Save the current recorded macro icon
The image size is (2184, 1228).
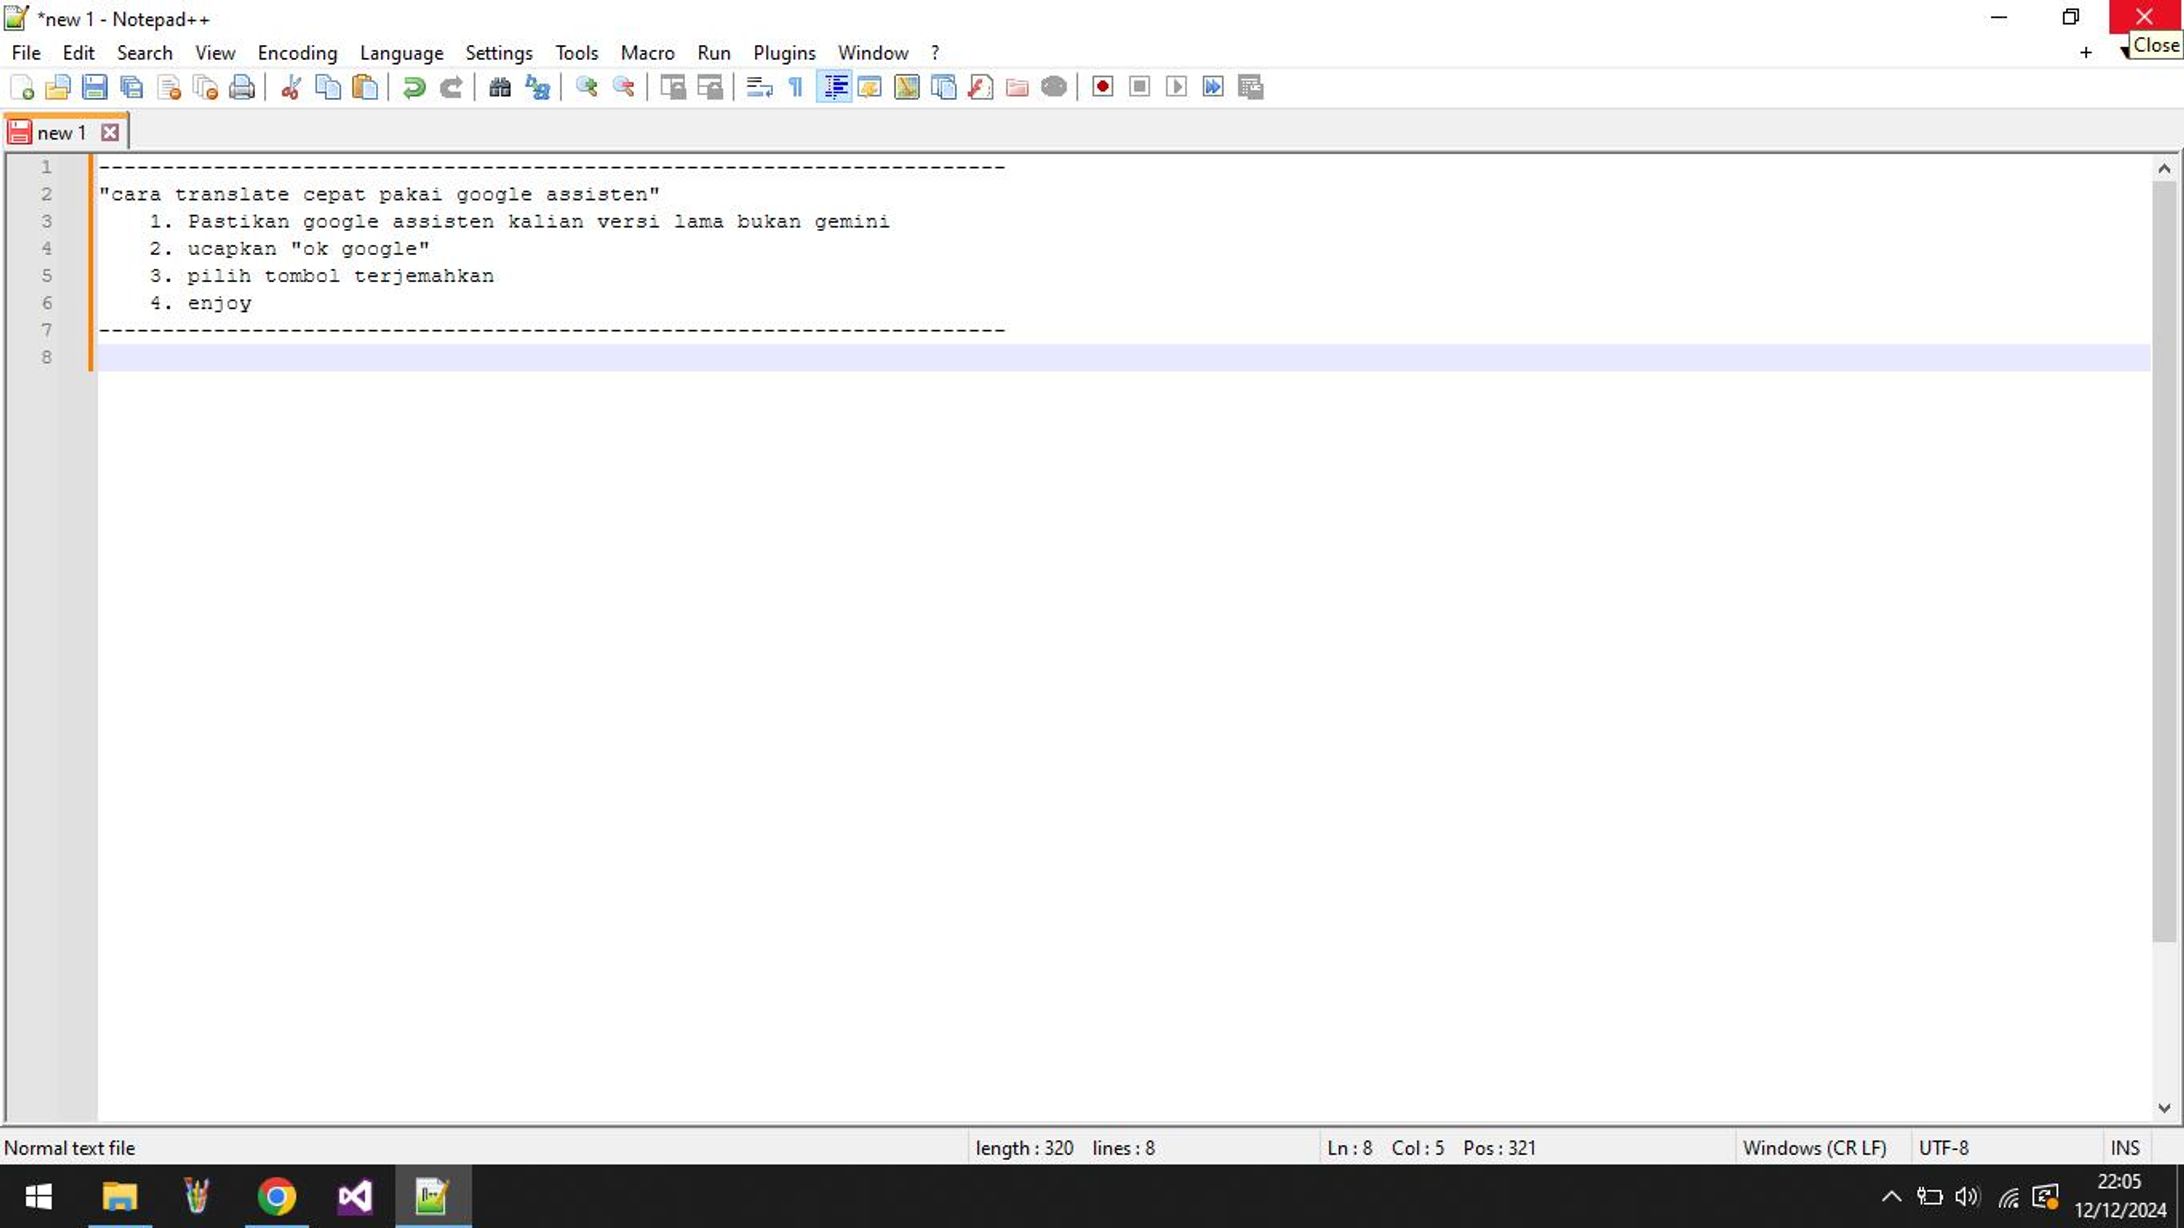pyautogui.click(x=1251, y=88)
